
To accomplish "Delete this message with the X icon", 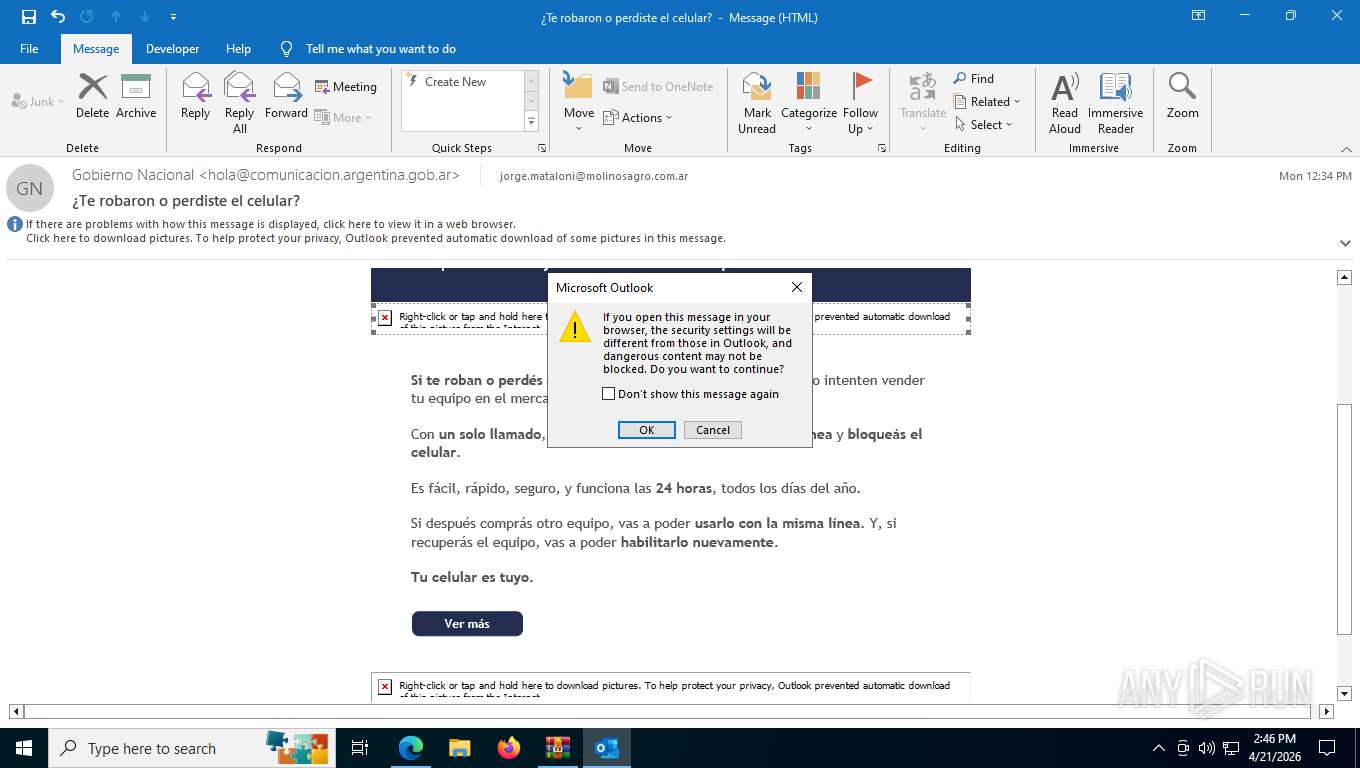I will pos(92,96).
